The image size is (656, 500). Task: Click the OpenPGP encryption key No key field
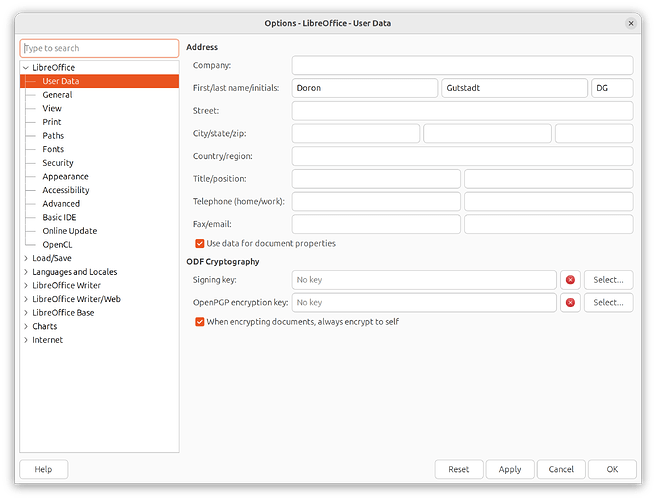pos(424,303)
